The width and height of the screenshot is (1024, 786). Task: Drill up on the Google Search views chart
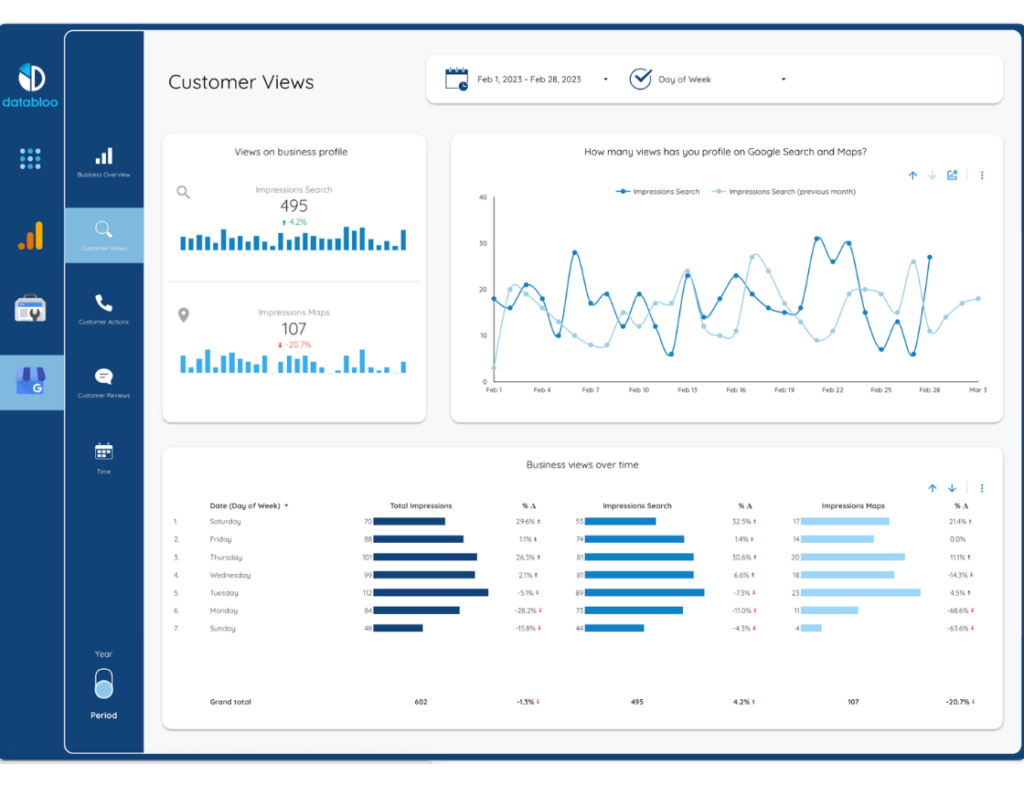tap(912, 174)
